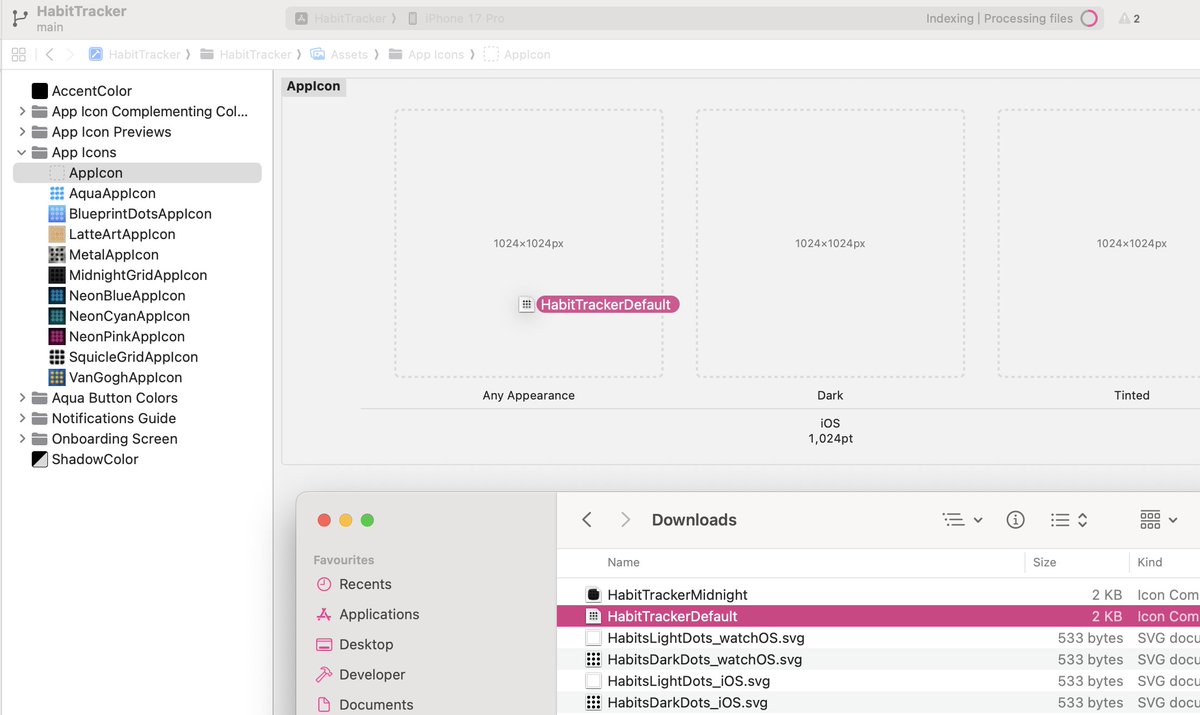Click AppIcon in the breadcrumb path
The image size is (1200, 715).
pyautogui.click(x=517, y=54)
